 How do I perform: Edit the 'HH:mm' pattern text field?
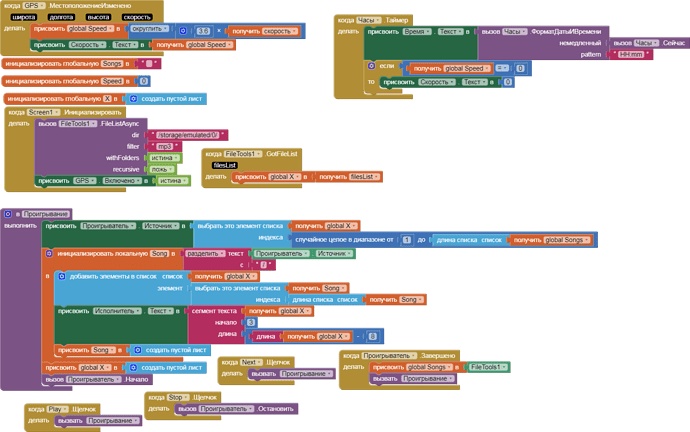click(x=631, y=54)
